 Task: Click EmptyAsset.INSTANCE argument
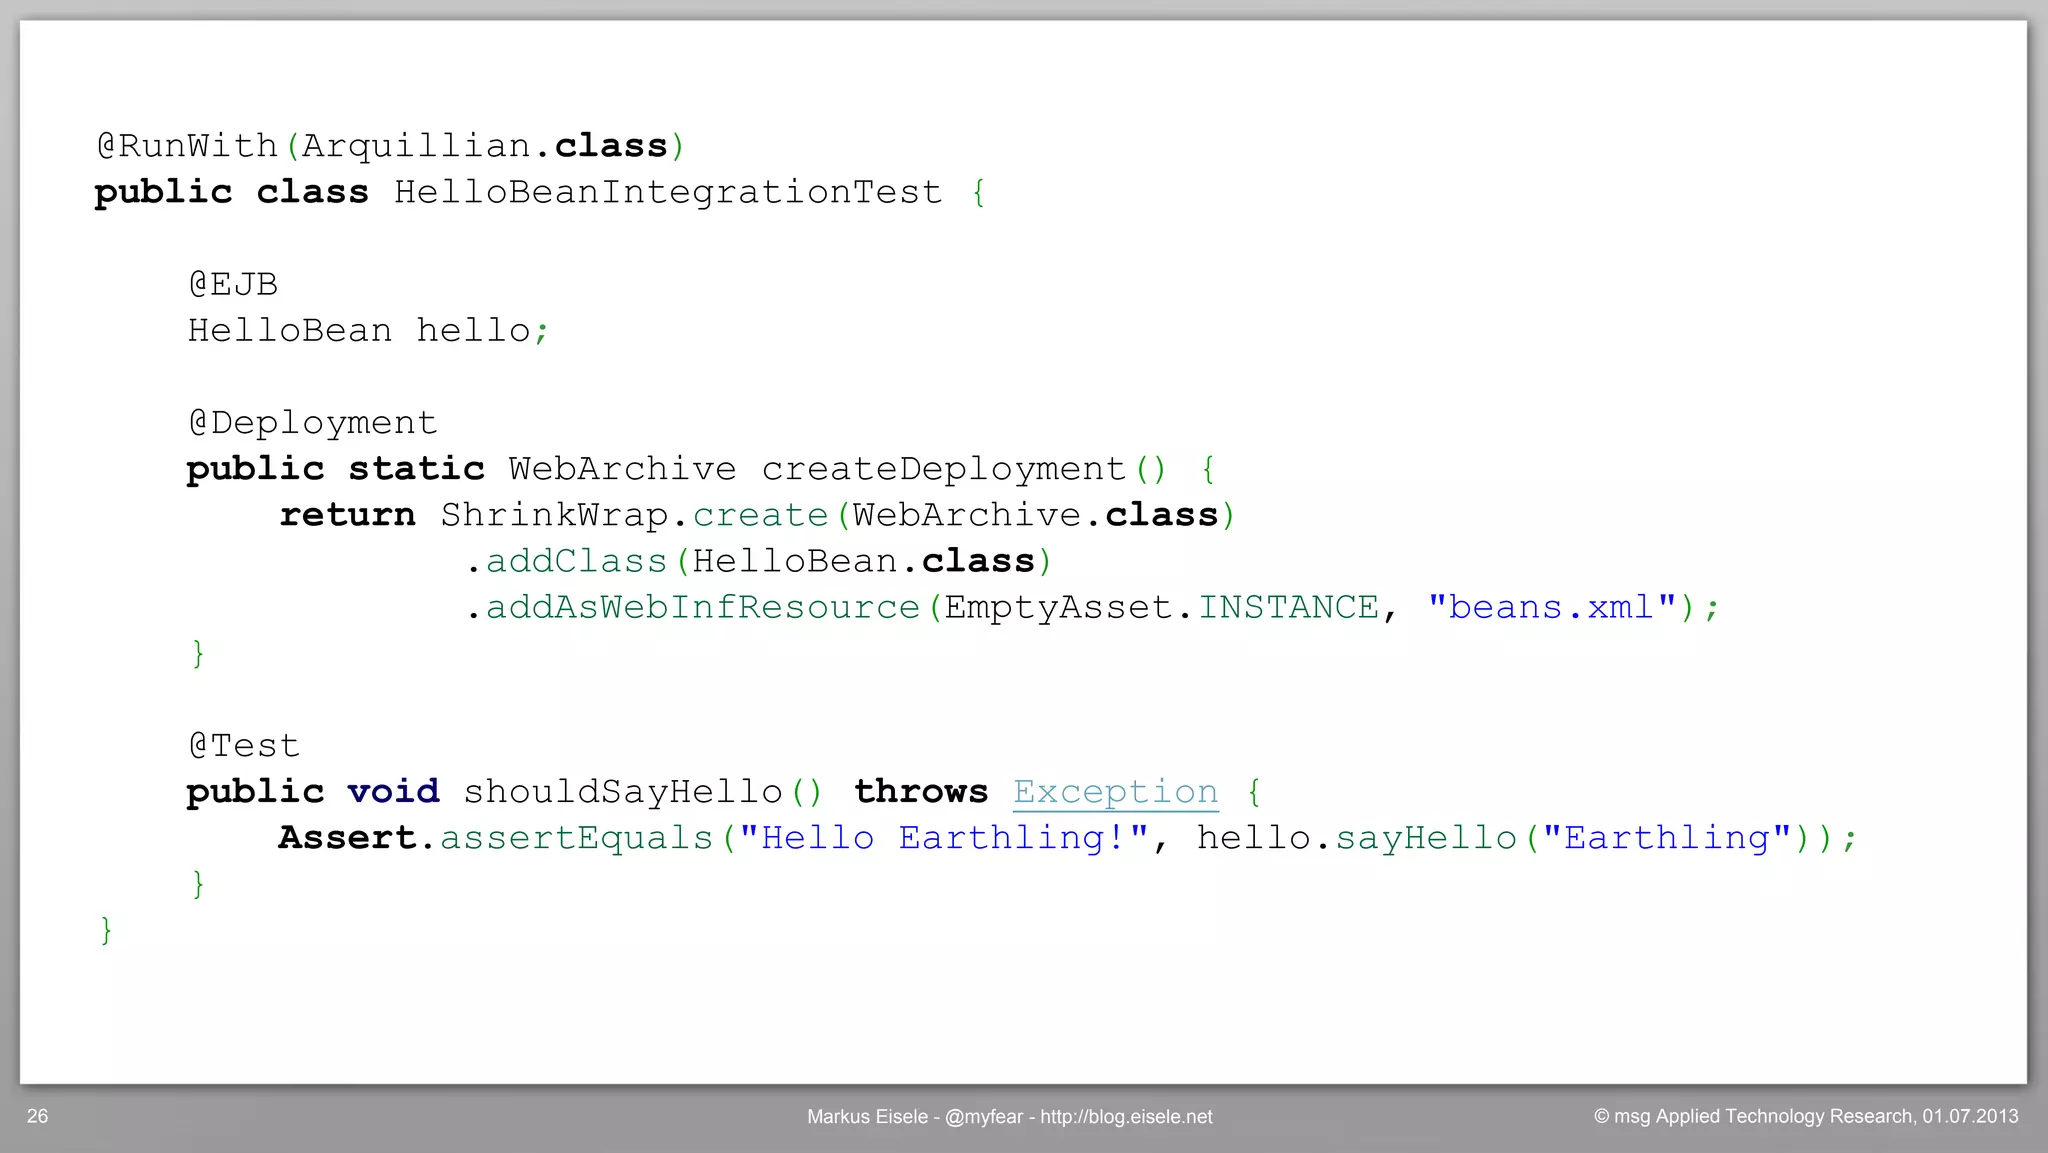coord(1162,607)
